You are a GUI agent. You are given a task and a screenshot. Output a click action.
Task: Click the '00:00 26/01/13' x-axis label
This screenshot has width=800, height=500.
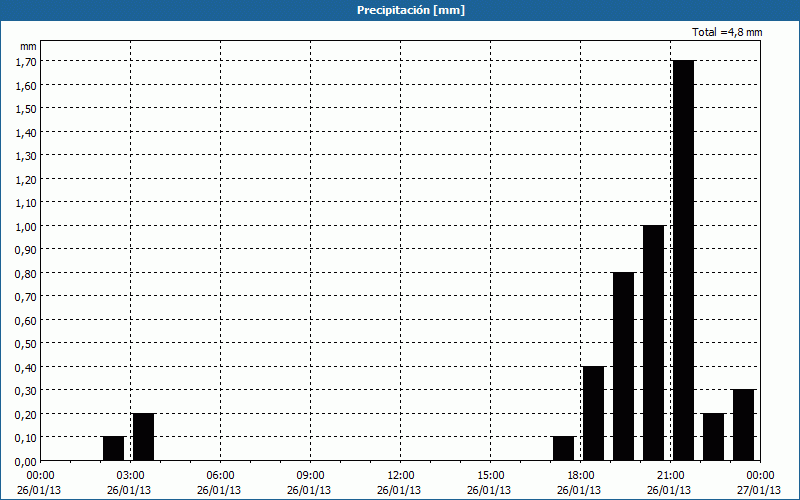39,483
